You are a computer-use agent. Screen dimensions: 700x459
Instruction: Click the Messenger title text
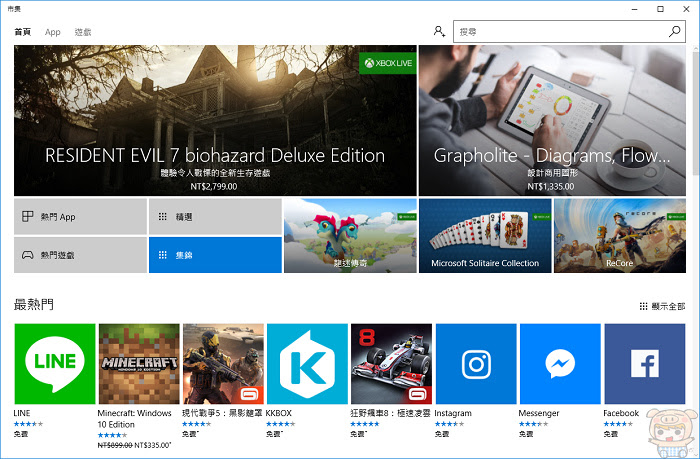[539, 413]
